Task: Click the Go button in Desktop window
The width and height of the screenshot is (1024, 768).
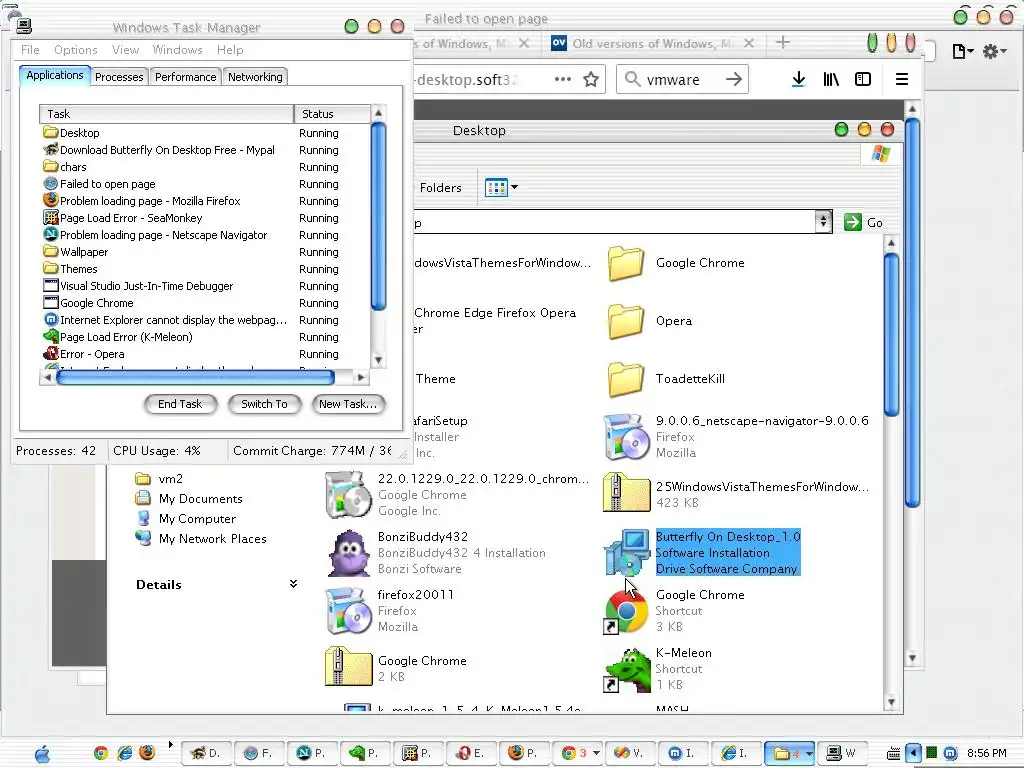Action: point(863,223)
